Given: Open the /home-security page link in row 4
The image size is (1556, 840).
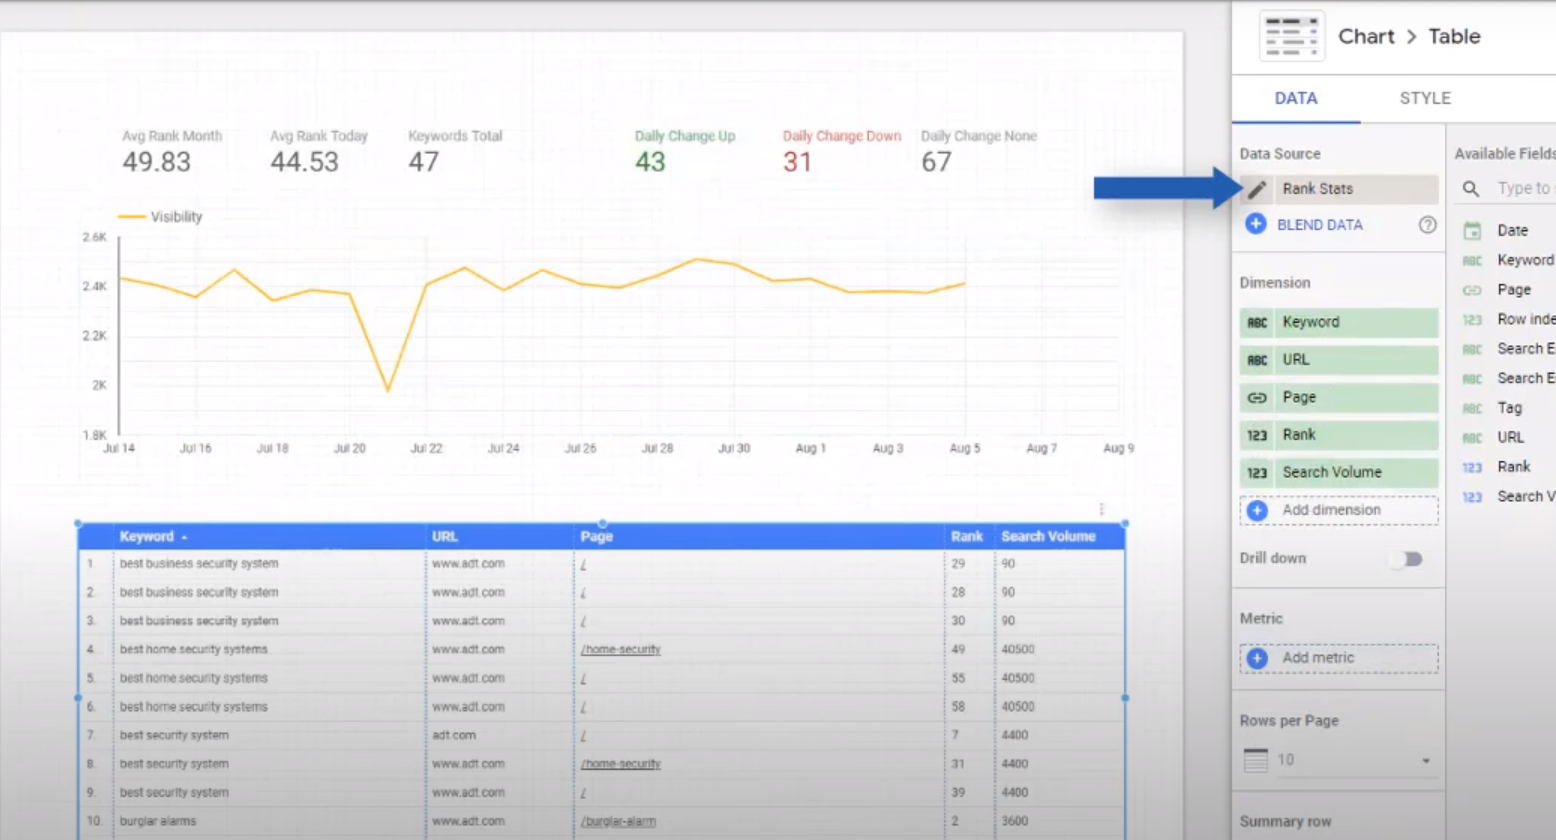Looking at the screenshot, I should (620, 650).
